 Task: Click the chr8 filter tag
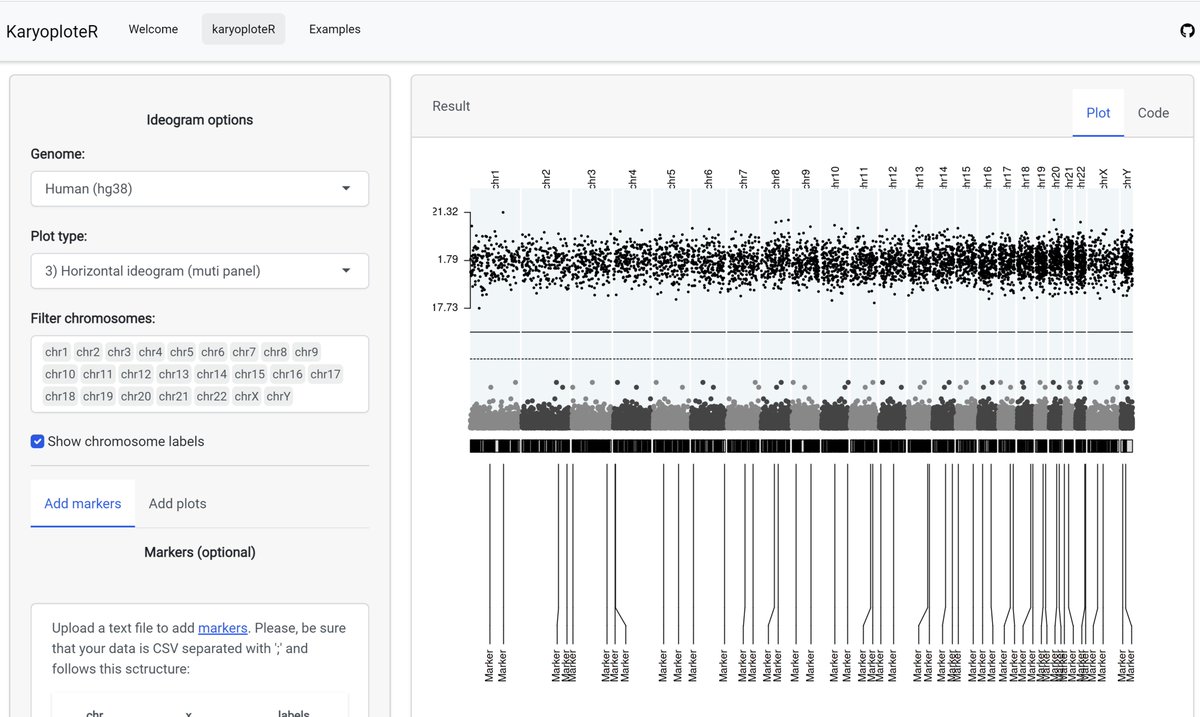(x=275, y=352)
